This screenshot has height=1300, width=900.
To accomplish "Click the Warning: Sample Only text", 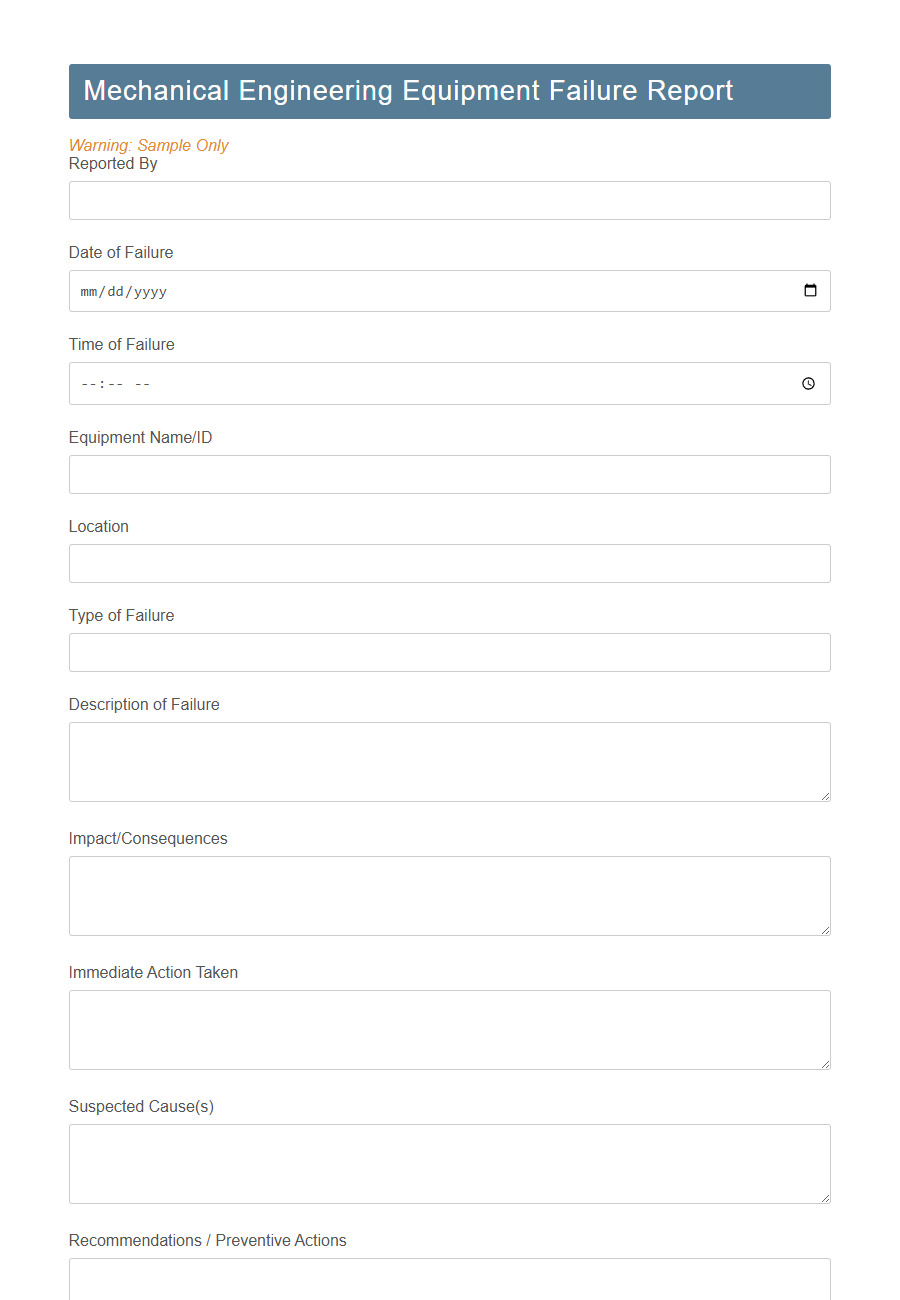I will pyautogui.click(x=148, y=145).
